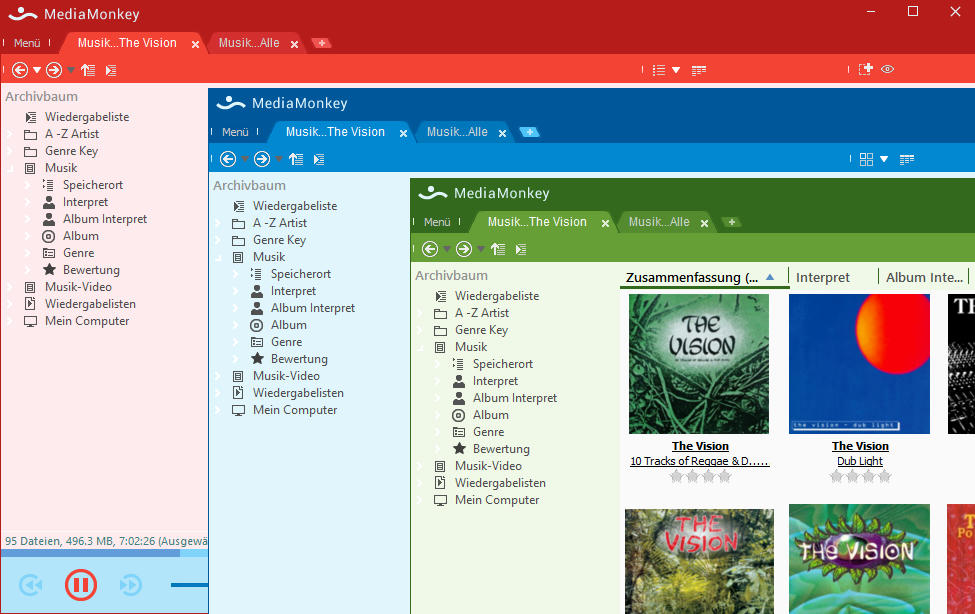Click the MediaMonkey logo in the green title bar
The height and width of the screenshot is (614, 975).
pos(433,193)
